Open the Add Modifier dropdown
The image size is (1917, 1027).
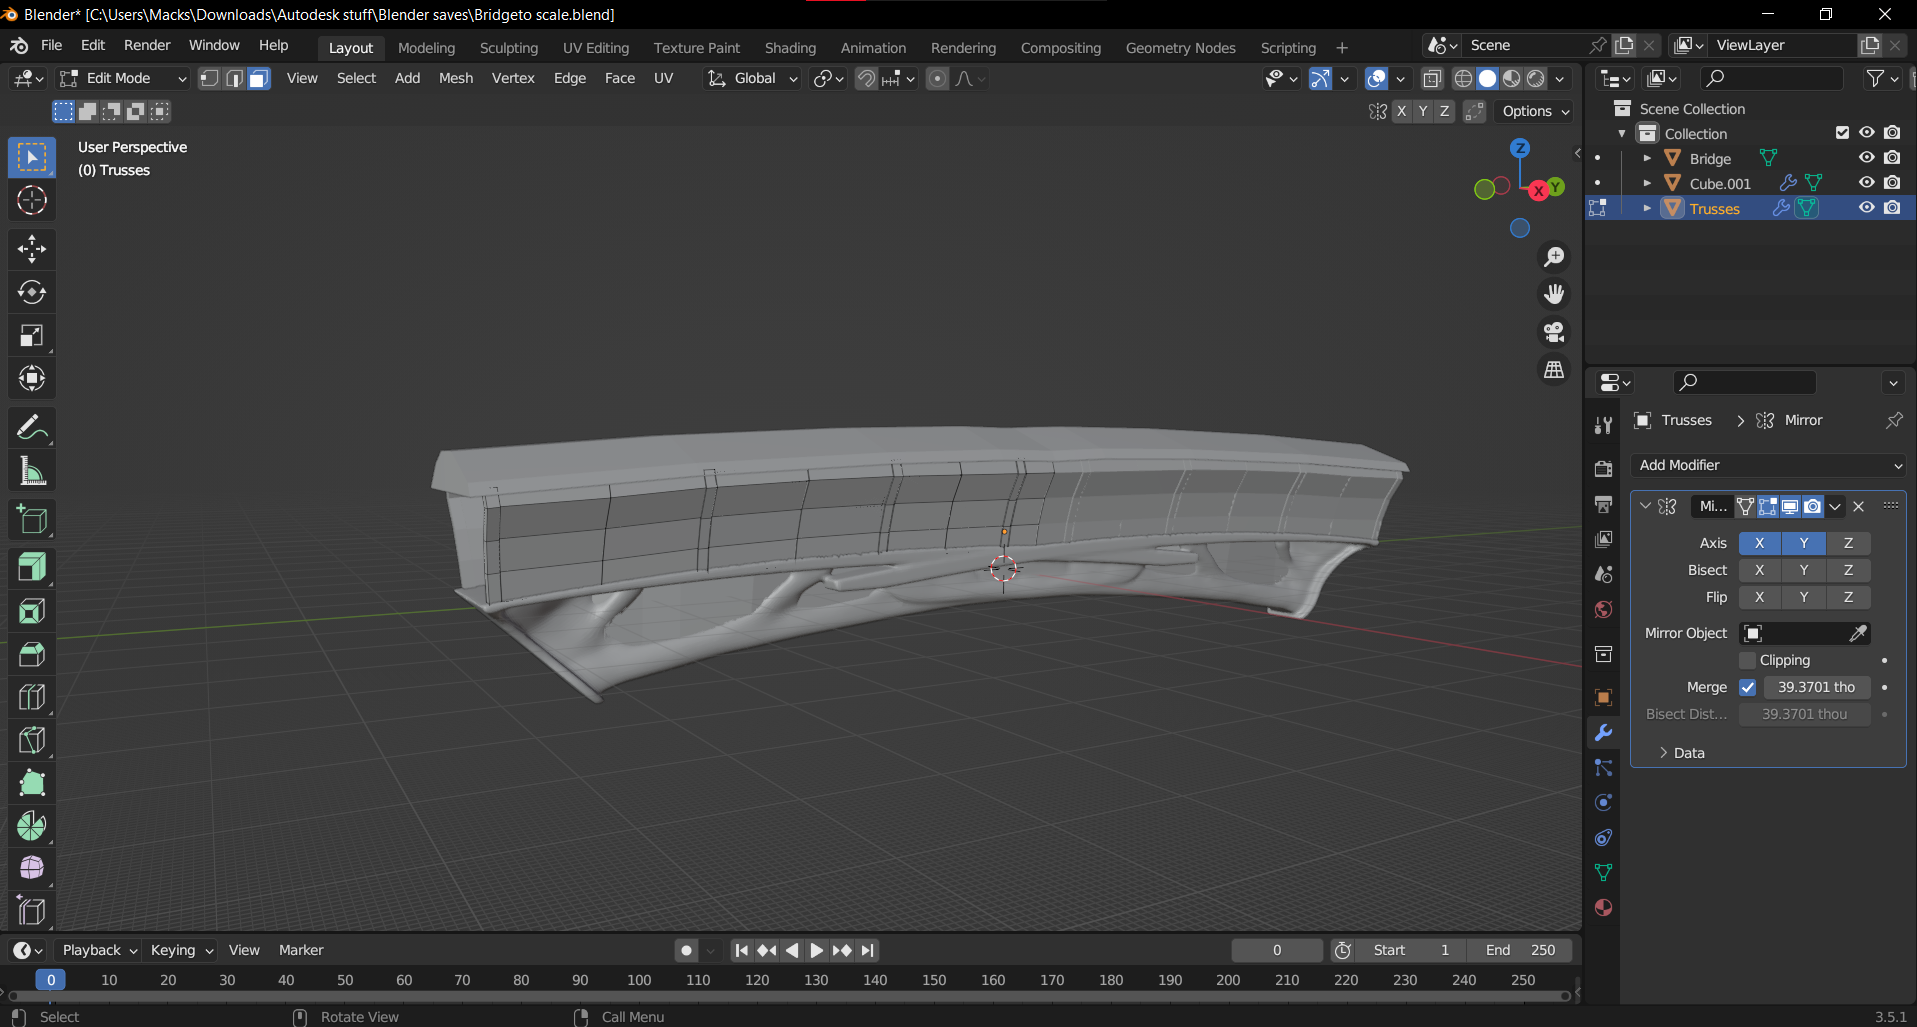1769,465
